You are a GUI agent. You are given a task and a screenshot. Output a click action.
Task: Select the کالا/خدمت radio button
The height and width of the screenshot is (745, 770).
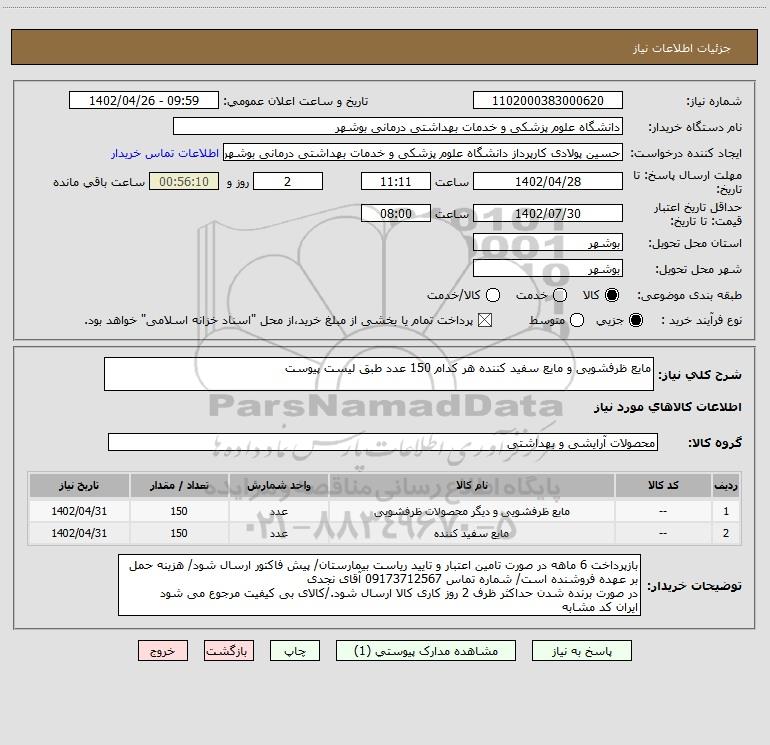coord(493,295)
